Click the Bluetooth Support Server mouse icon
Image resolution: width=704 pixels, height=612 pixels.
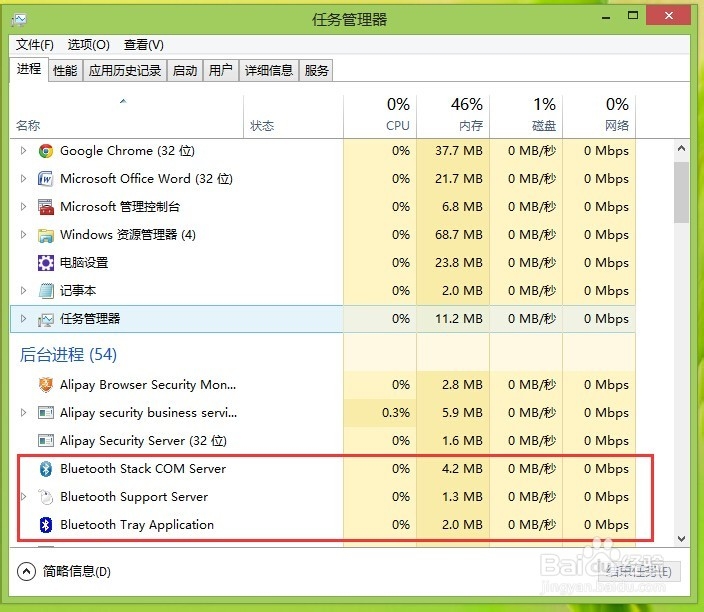click(46, 497)
